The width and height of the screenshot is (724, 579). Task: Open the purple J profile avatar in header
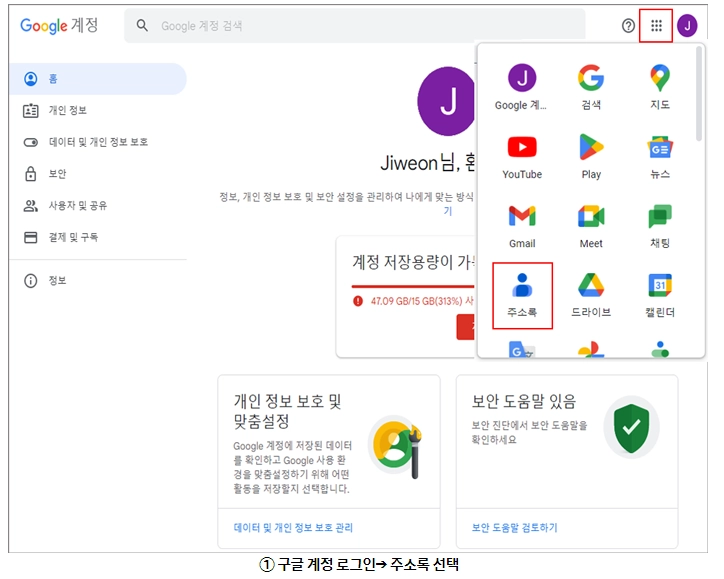(x=687, y=26)
